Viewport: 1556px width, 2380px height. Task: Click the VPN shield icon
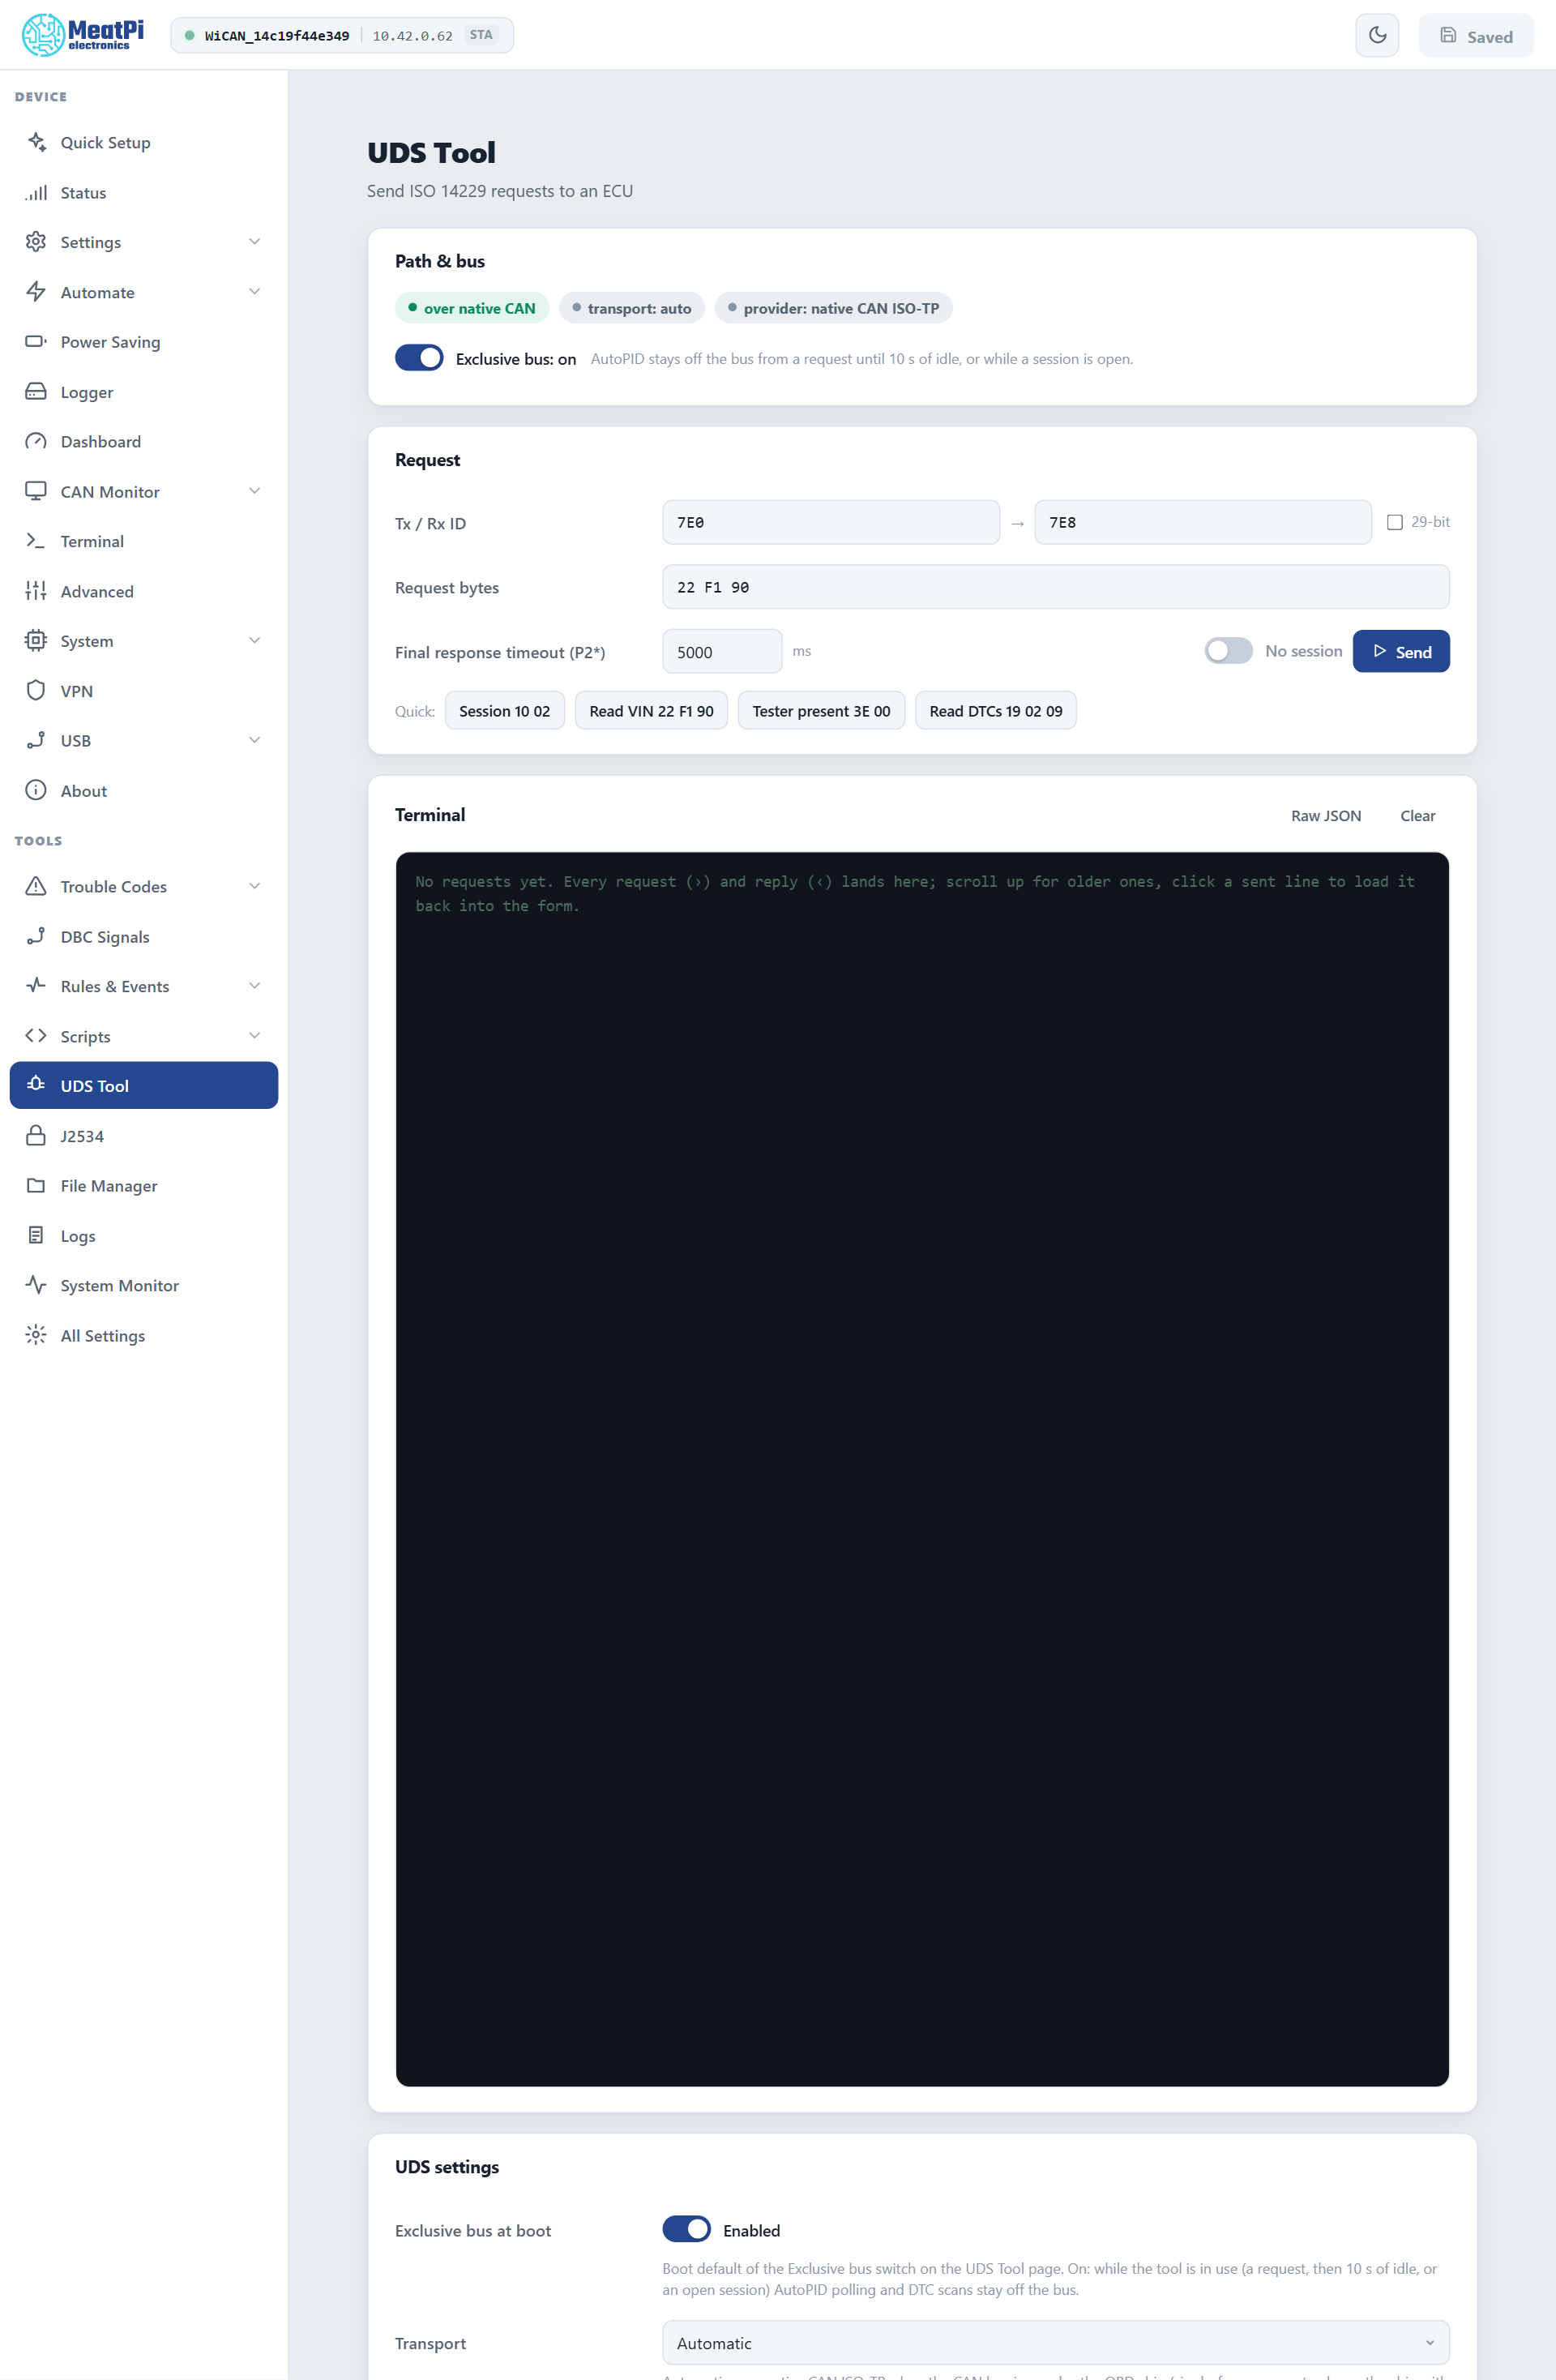pyautogui.click(x=36, y=691)
